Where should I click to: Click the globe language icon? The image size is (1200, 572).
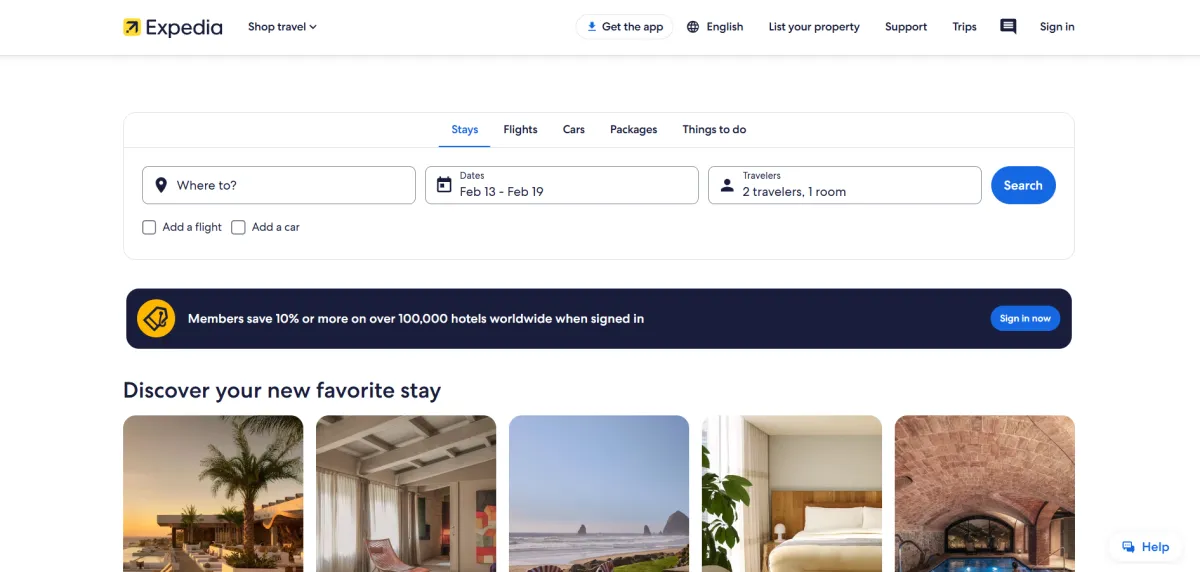pyautogui.click(x=693, y=27)
